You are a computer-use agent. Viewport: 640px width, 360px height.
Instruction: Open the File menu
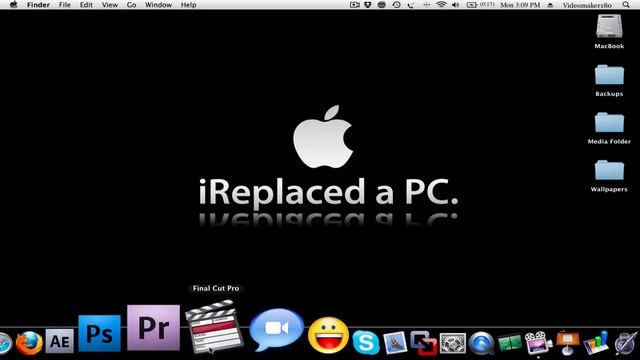click(x=64, y=5)
